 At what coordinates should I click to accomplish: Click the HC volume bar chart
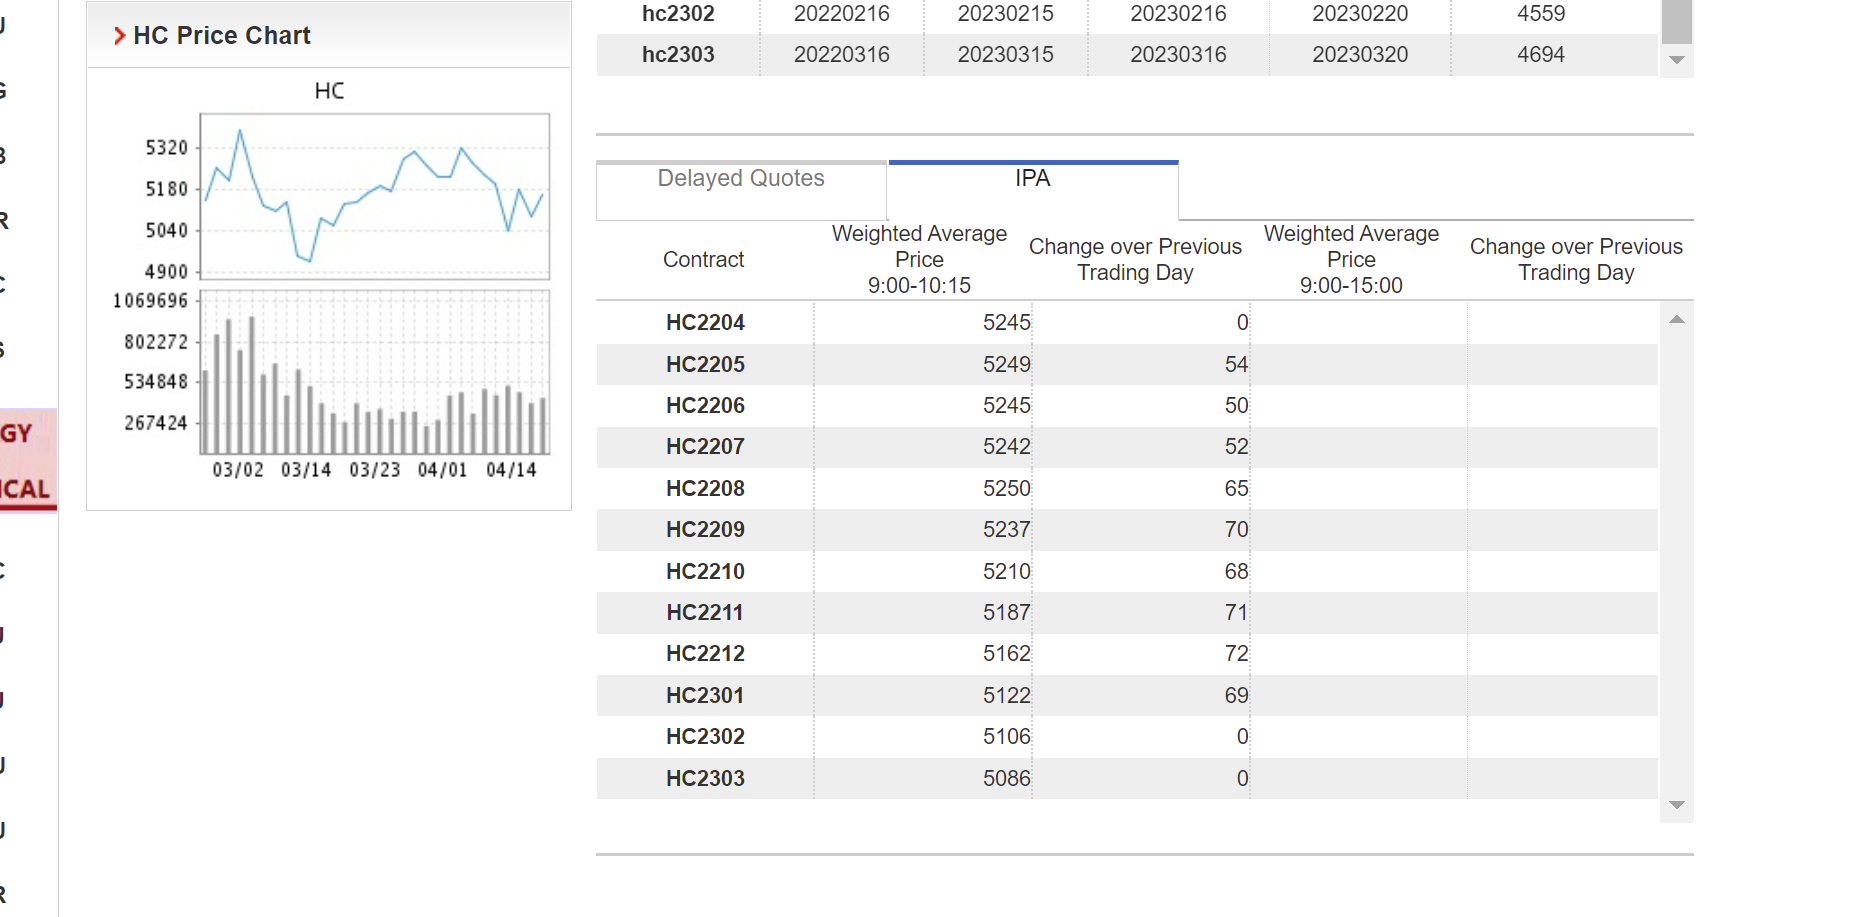375,373
